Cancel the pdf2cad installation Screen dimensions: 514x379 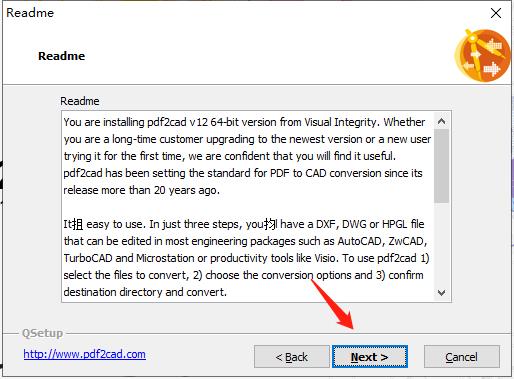click(462, 357)
